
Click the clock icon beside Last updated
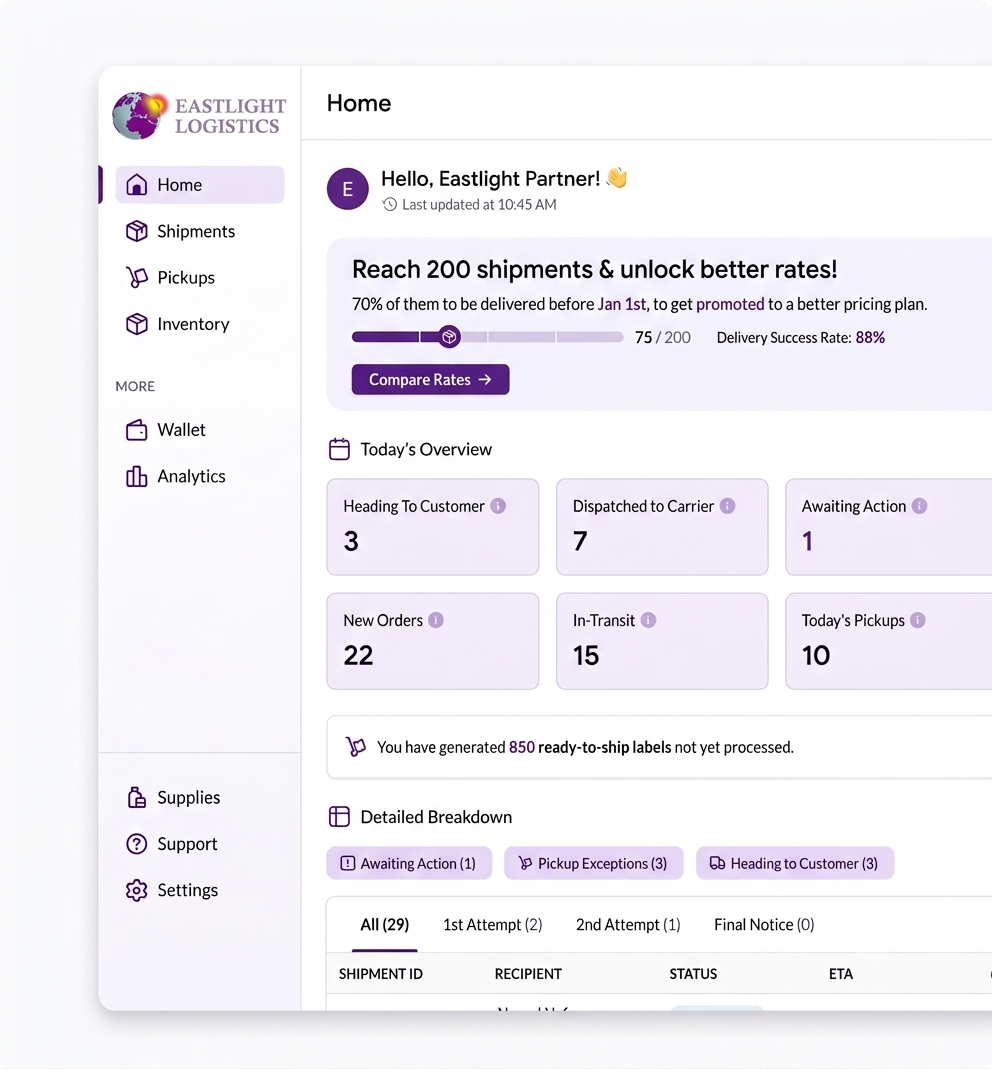tap(389, 205)
